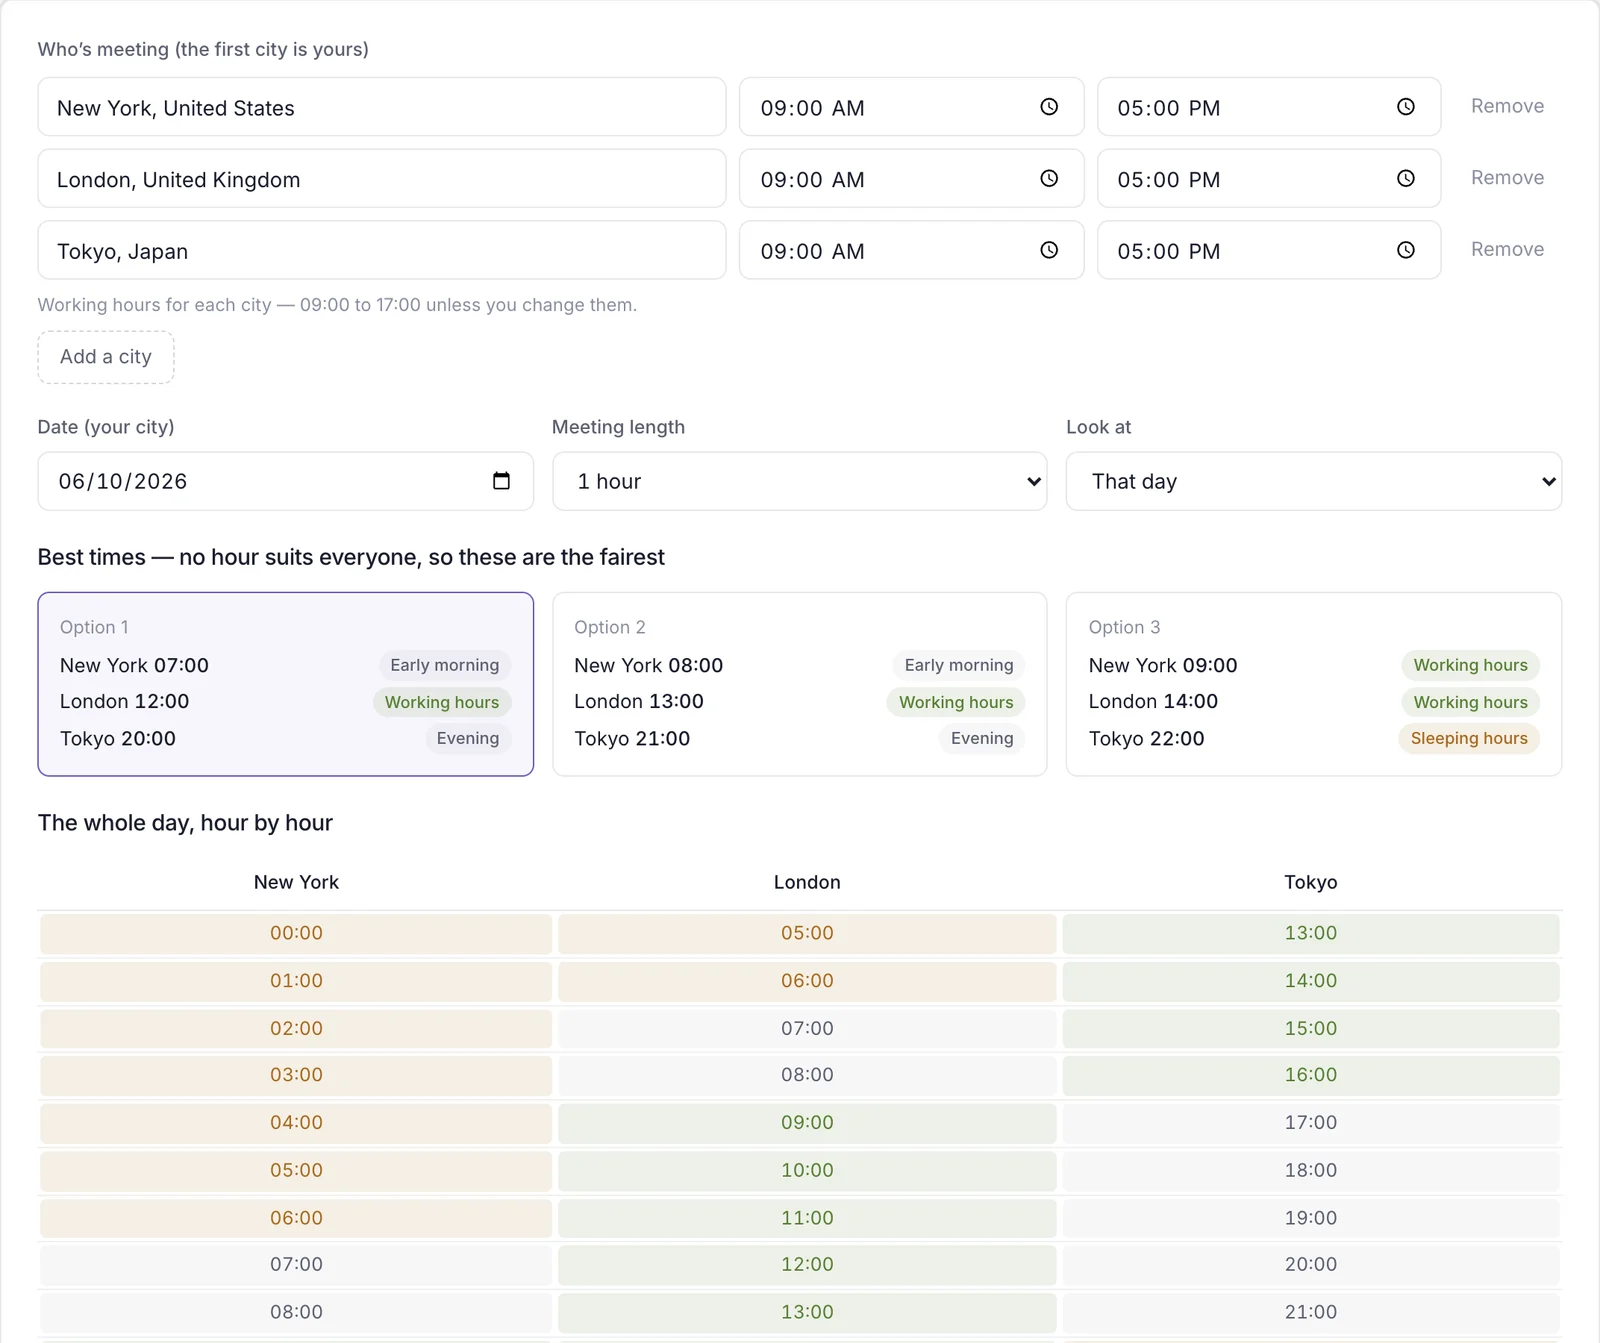This screenshot has width=1600, height=1343.
Task: Click the Tokyo column header
Action: (x=1311, y=882)
